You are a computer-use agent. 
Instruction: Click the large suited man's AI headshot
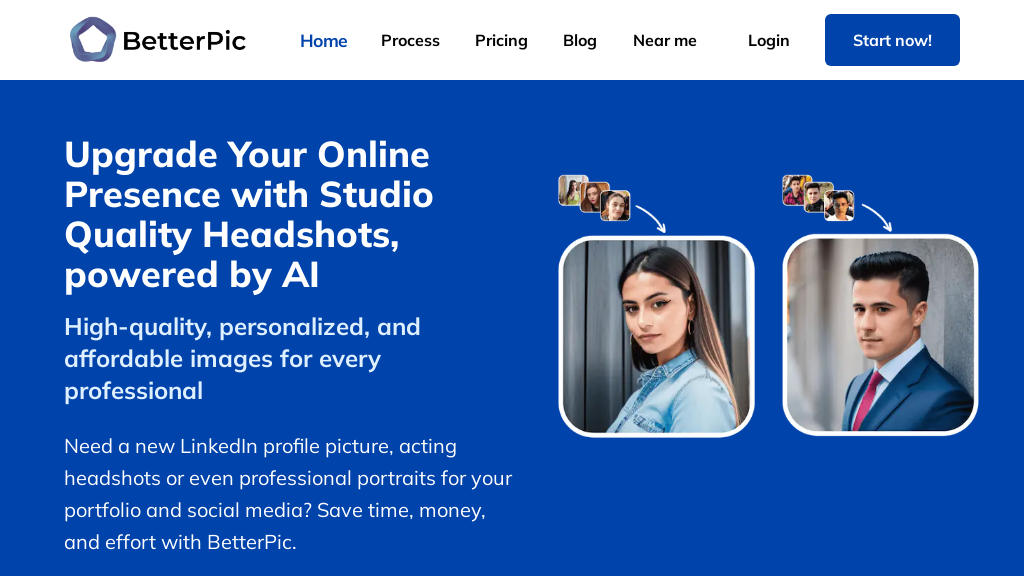880,335
